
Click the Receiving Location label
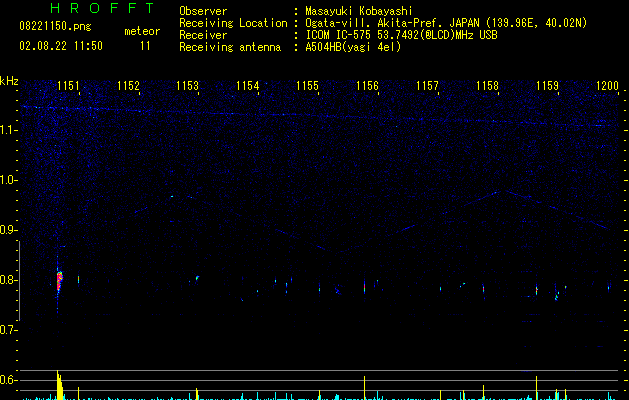pos(233,23)
